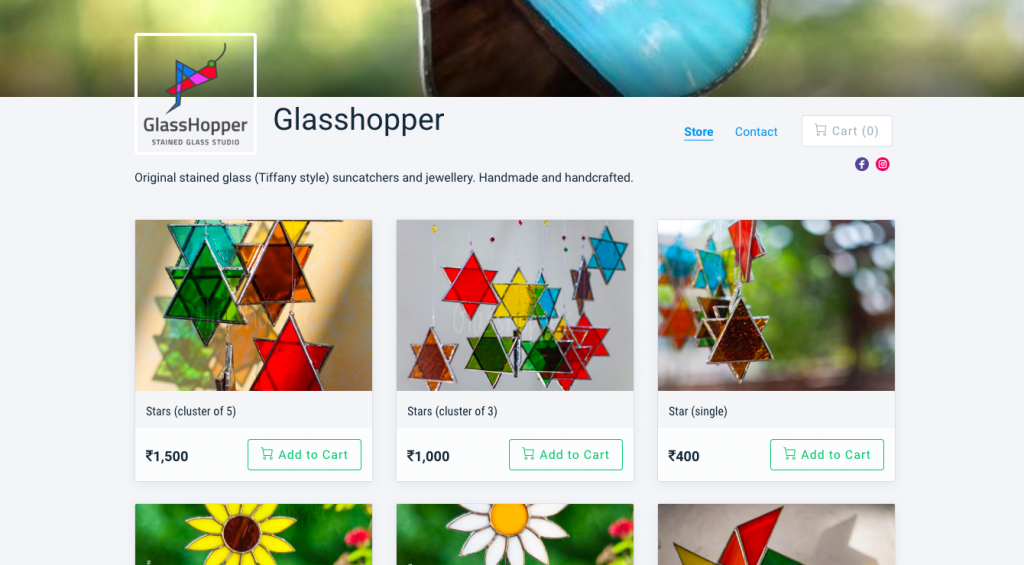Image resolution: width=1024 pixels, height=565 pixels.
Task: Open the Instagram social icon
Action: point(882,164)
